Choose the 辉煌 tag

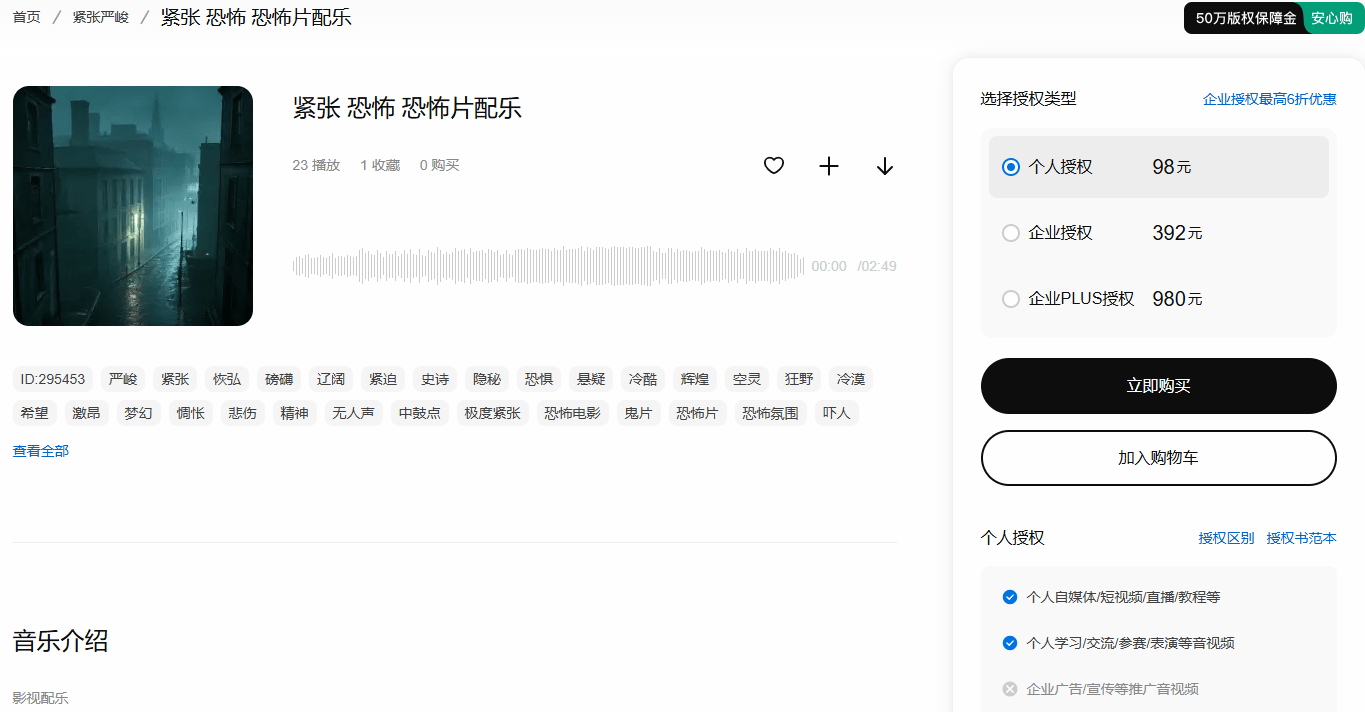coord(695,379)
